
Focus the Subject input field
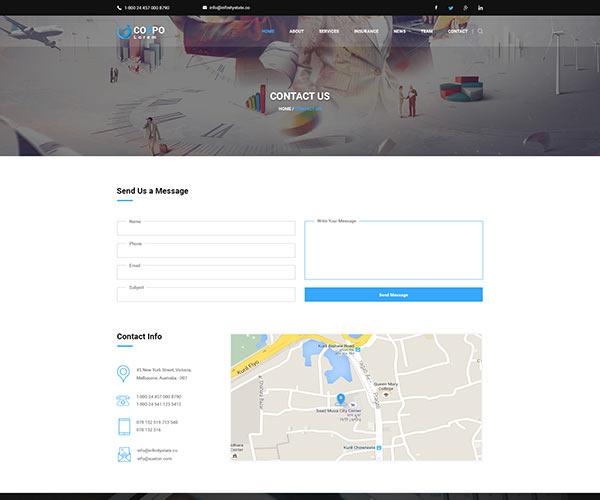(206, 295)
